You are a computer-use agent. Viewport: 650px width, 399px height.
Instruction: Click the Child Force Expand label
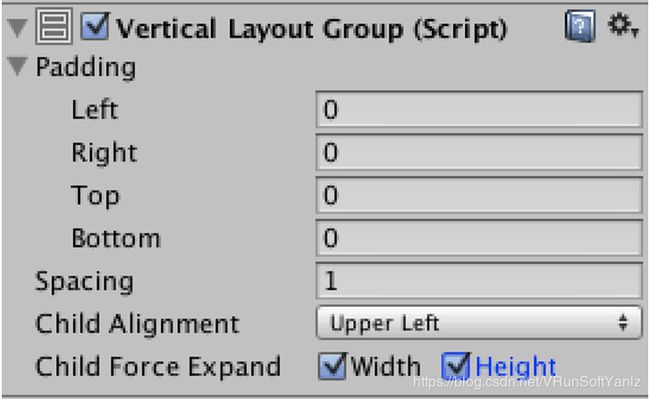pyautogui.click(x=158, y=366)
